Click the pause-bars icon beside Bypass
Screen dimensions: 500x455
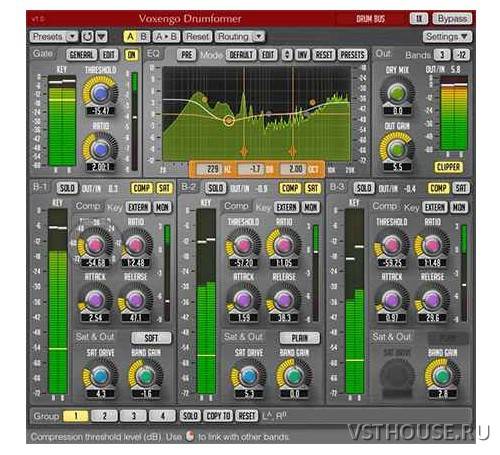coord(419,18)
